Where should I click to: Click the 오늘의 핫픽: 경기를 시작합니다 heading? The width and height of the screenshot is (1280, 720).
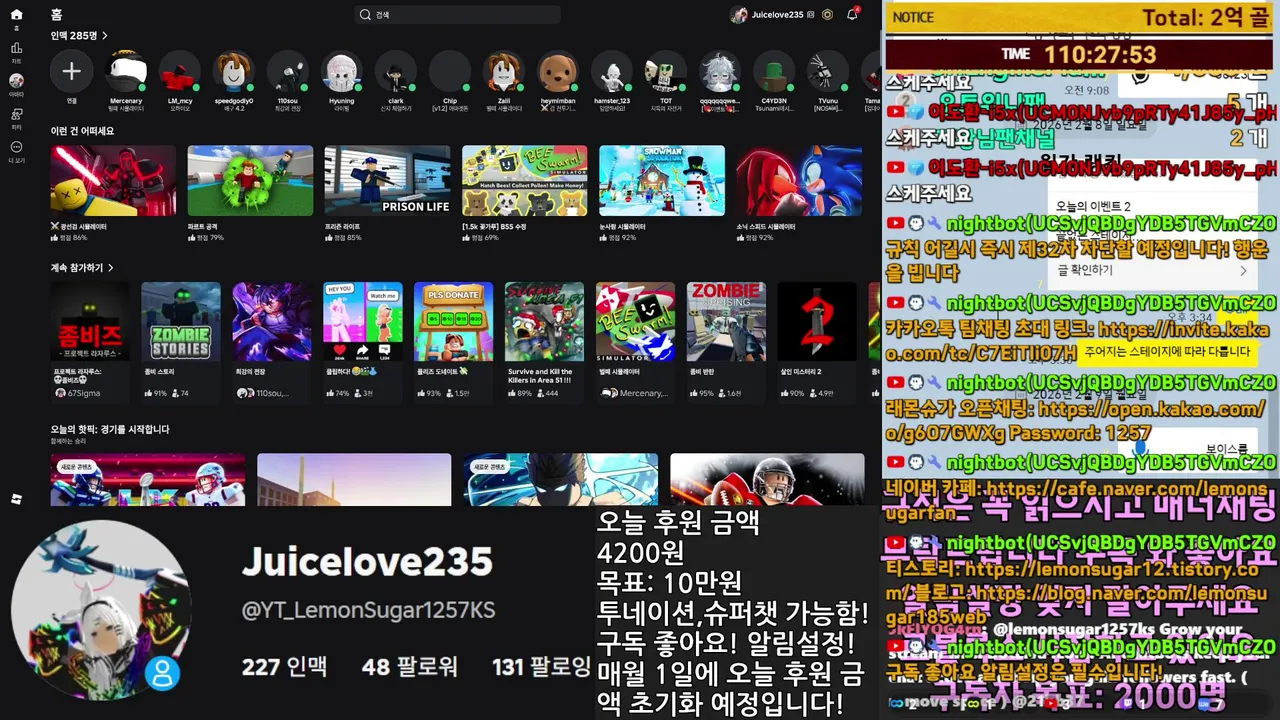click(x=110, y=429)
